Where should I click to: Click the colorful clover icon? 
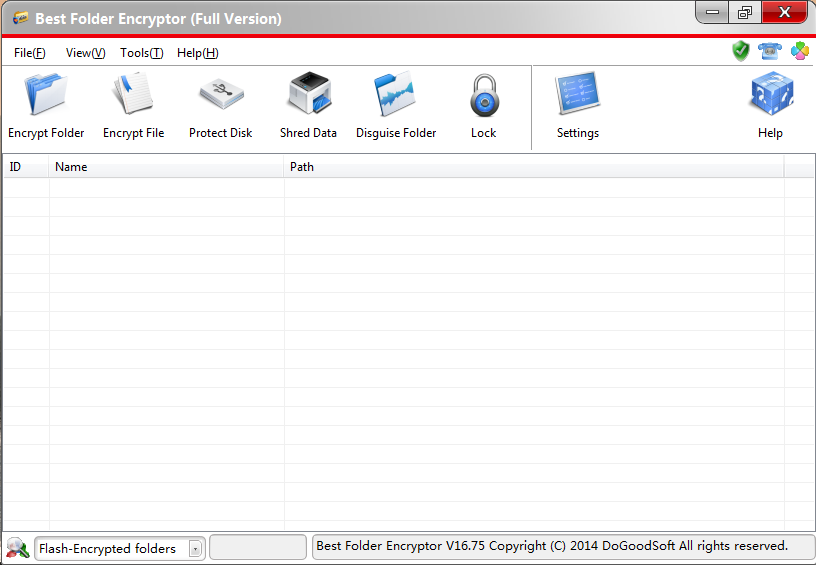coord(800,51)
